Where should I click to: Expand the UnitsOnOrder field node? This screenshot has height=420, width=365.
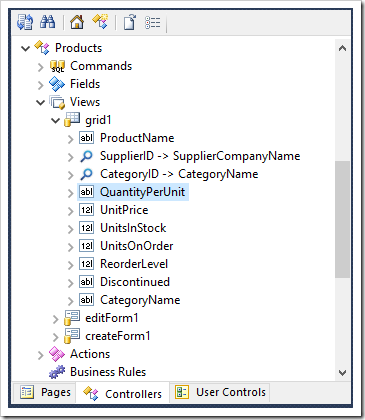tap(70, 247)
